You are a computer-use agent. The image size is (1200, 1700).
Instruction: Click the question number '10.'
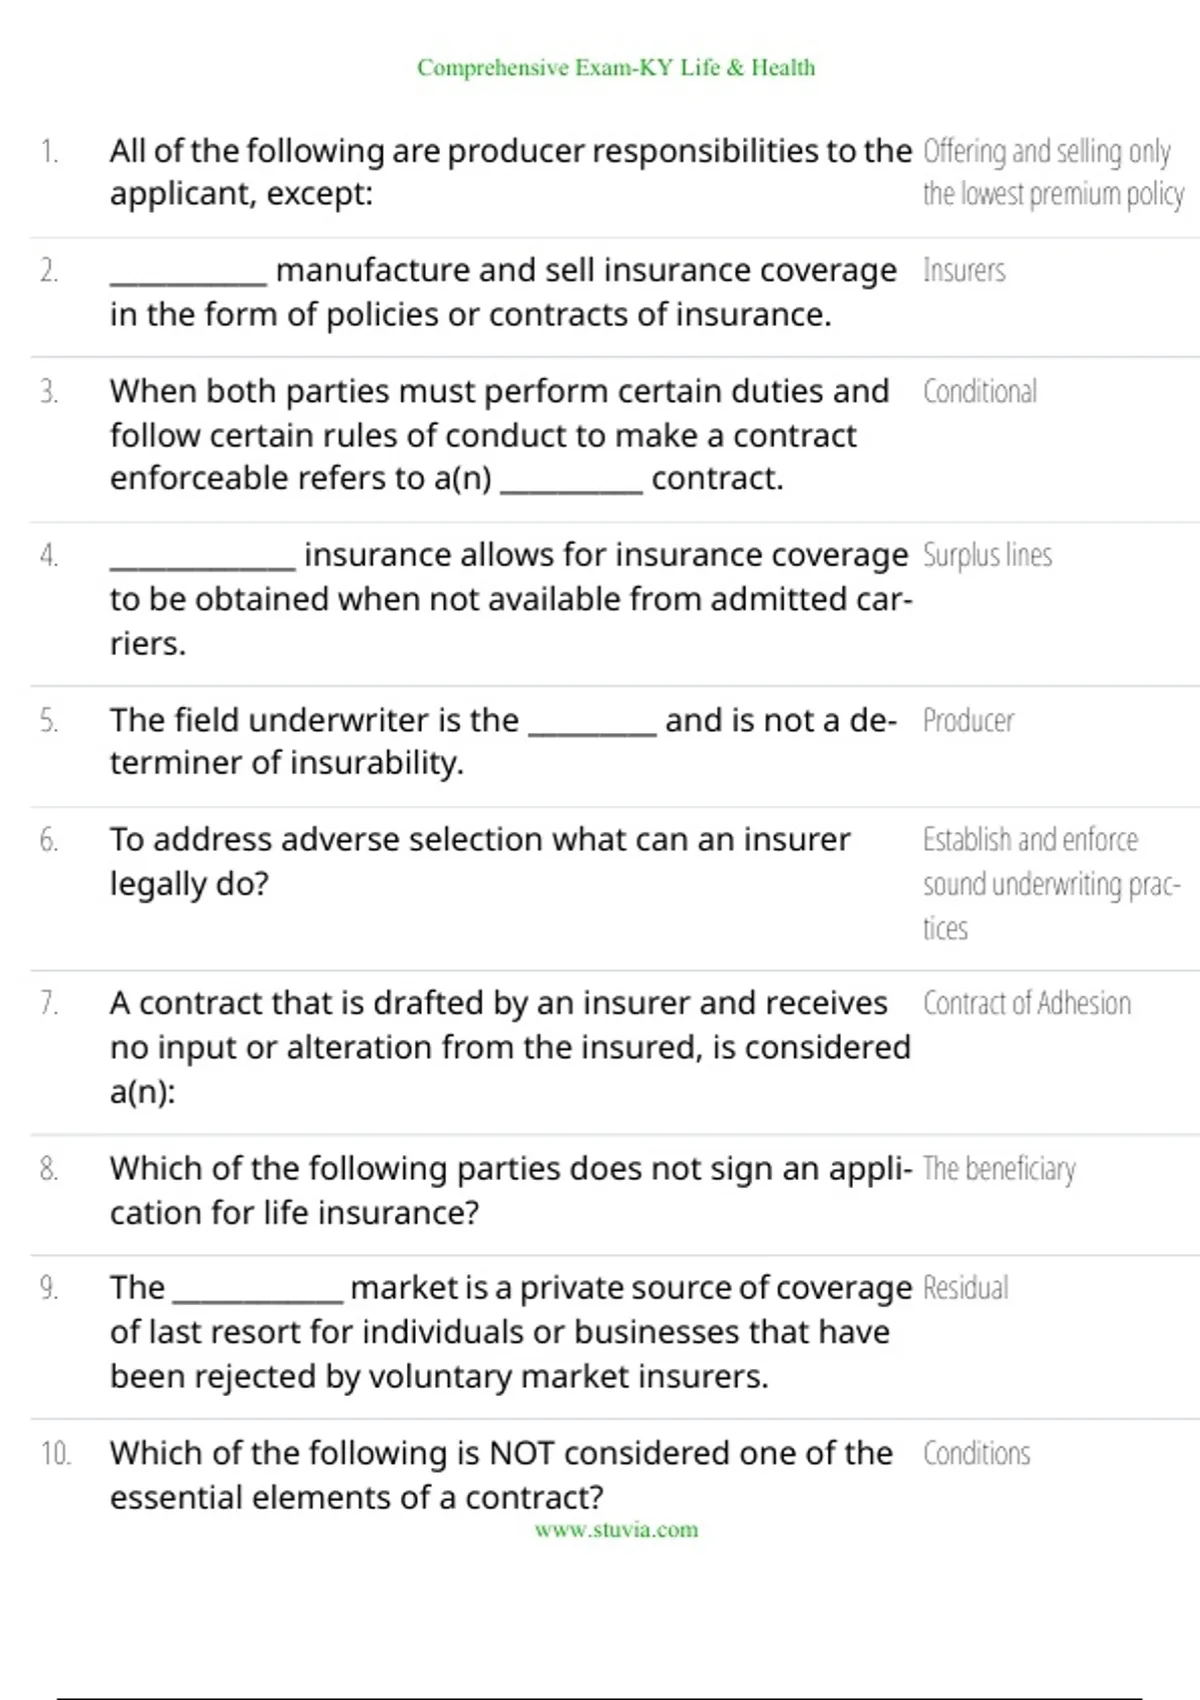pyautogui.click(x=55, y=1453)
